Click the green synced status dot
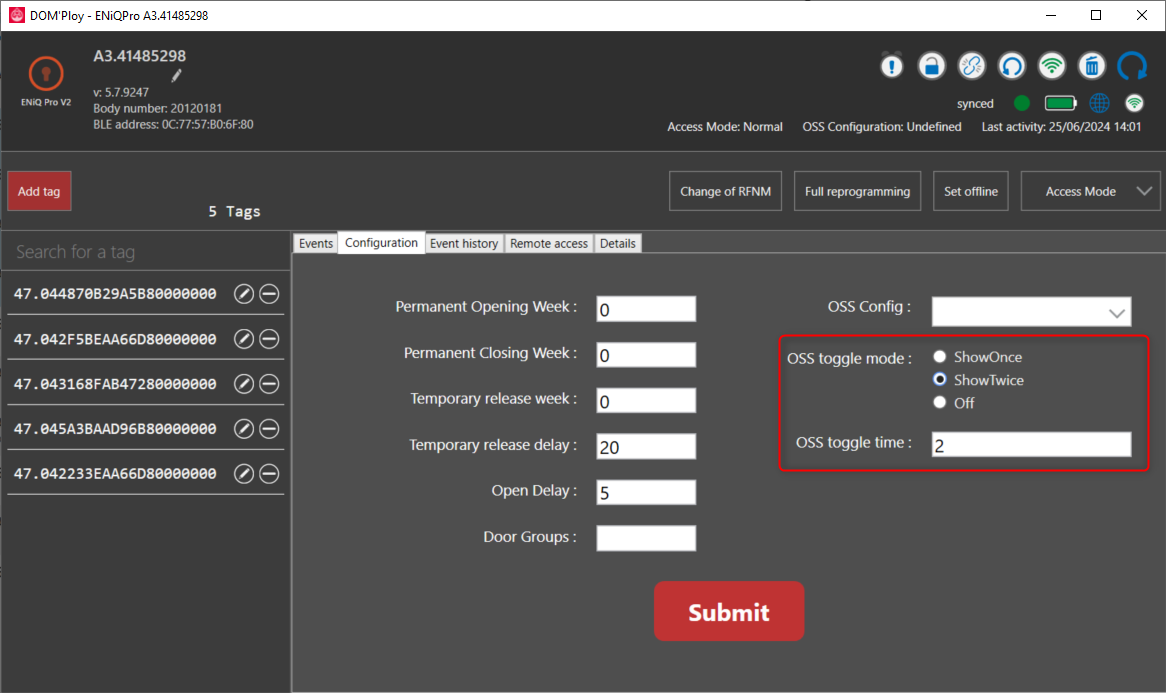Image resolution: width=1166 pixels, height=693 pixels. point(1022,103)
